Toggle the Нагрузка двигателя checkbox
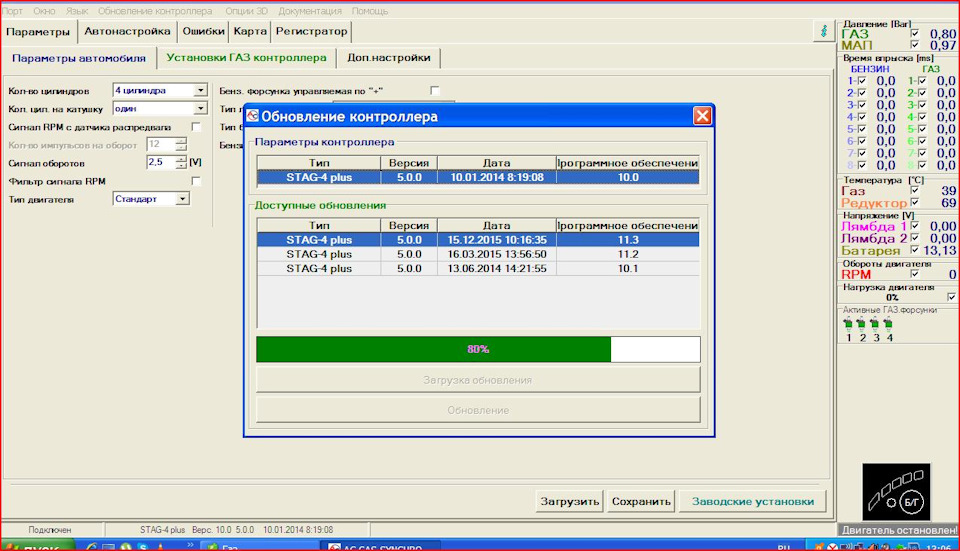Viewport: 960px width, 551px height. [x=951, y=297]
